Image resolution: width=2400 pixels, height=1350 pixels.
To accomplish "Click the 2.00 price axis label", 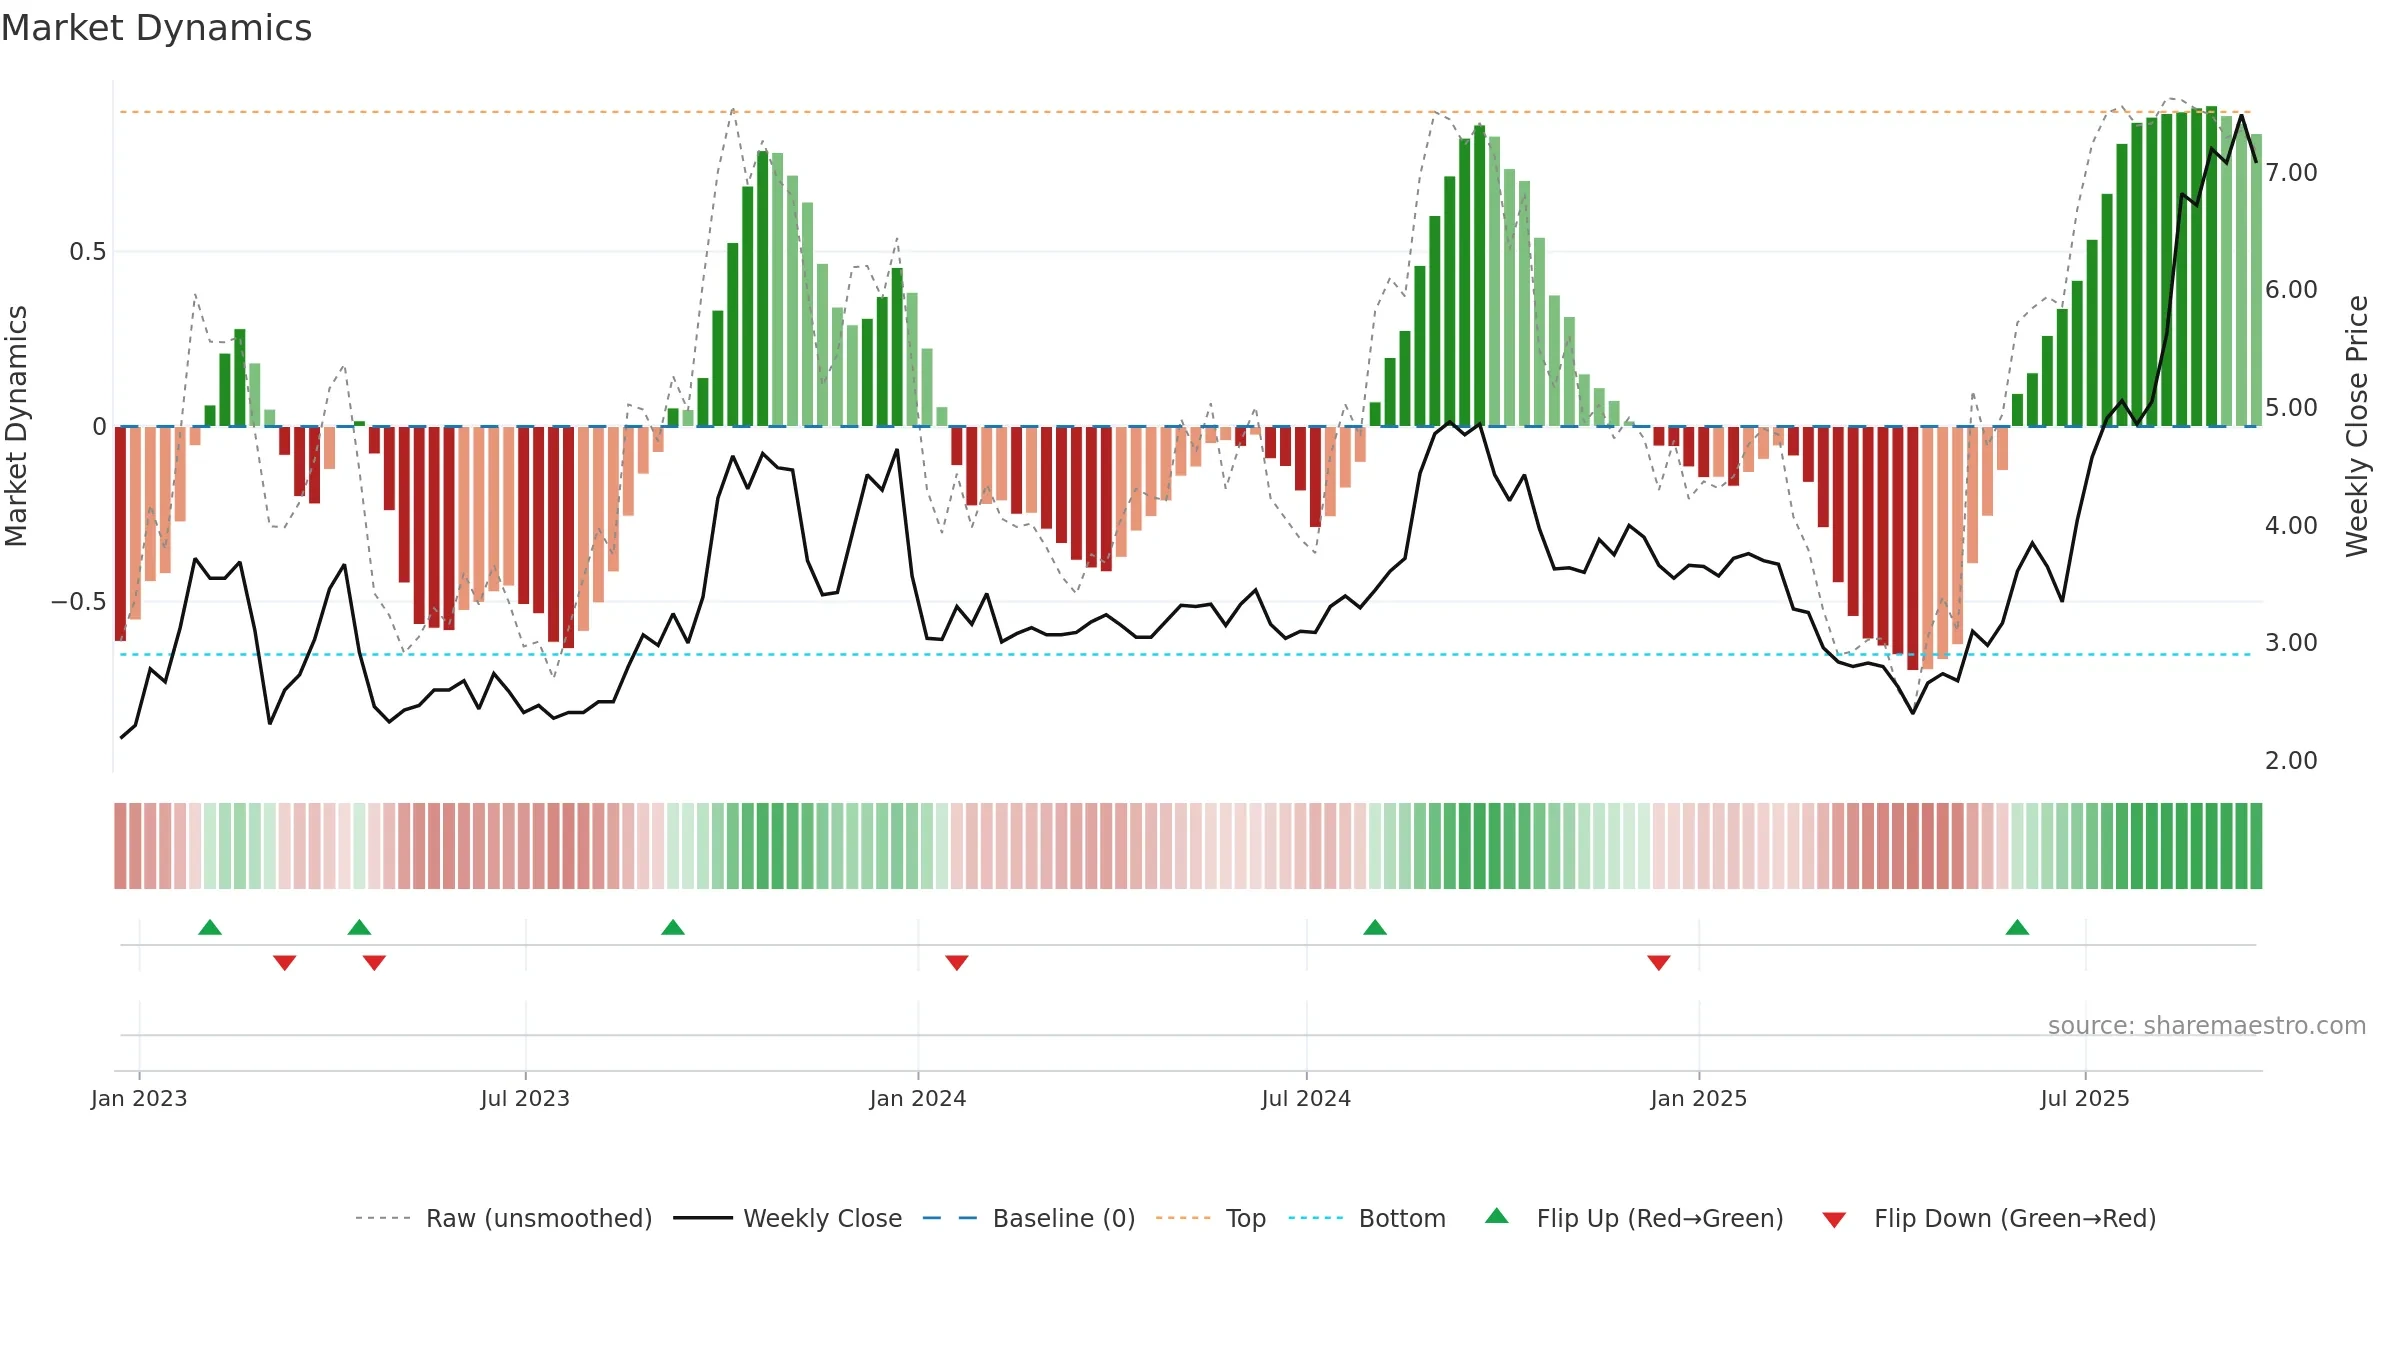I will (x=2291, y=760).
